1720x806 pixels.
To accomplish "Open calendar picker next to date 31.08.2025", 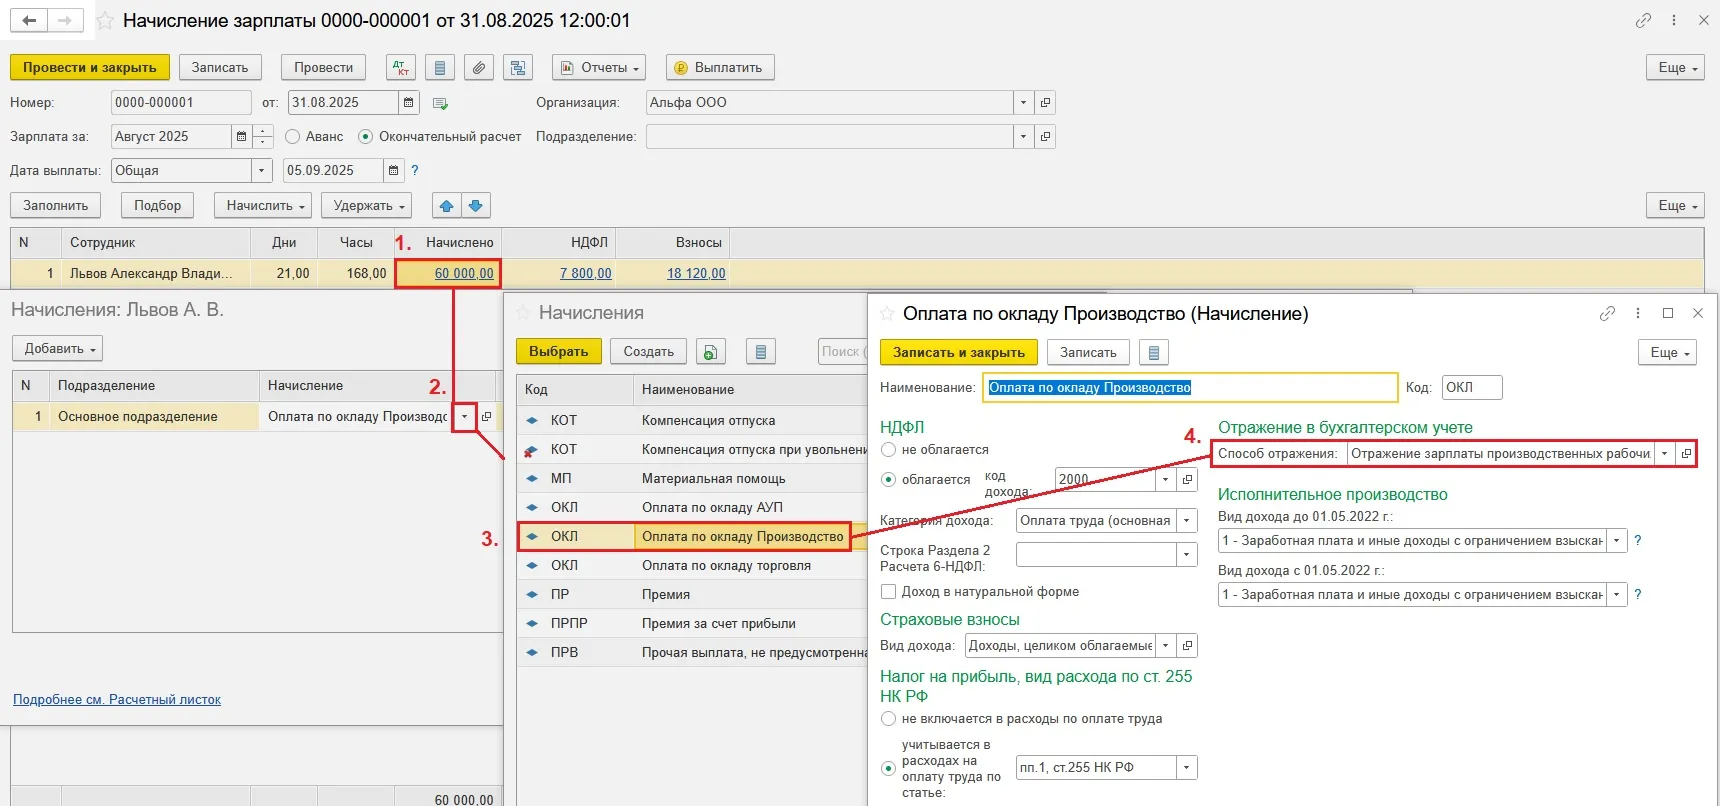I will click(x=408, y=103).
